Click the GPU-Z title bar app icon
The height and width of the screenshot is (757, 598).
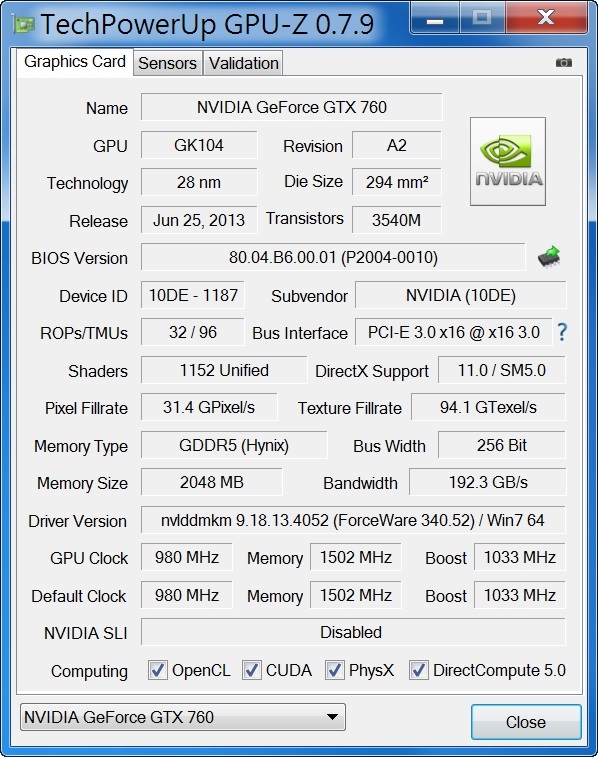pos(23,24)
